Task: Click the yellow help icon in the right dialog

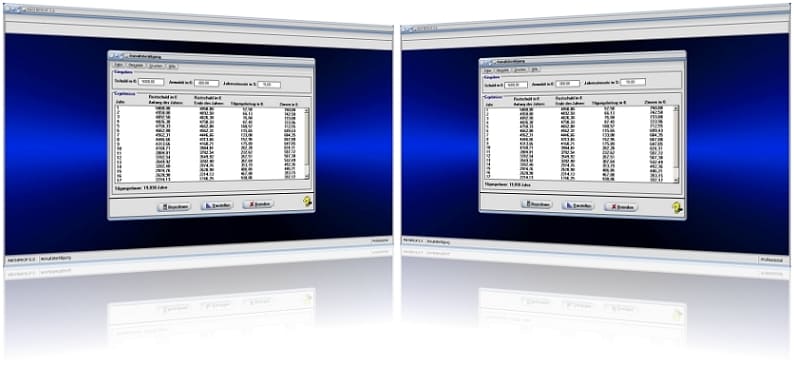Action: point(677,207)
